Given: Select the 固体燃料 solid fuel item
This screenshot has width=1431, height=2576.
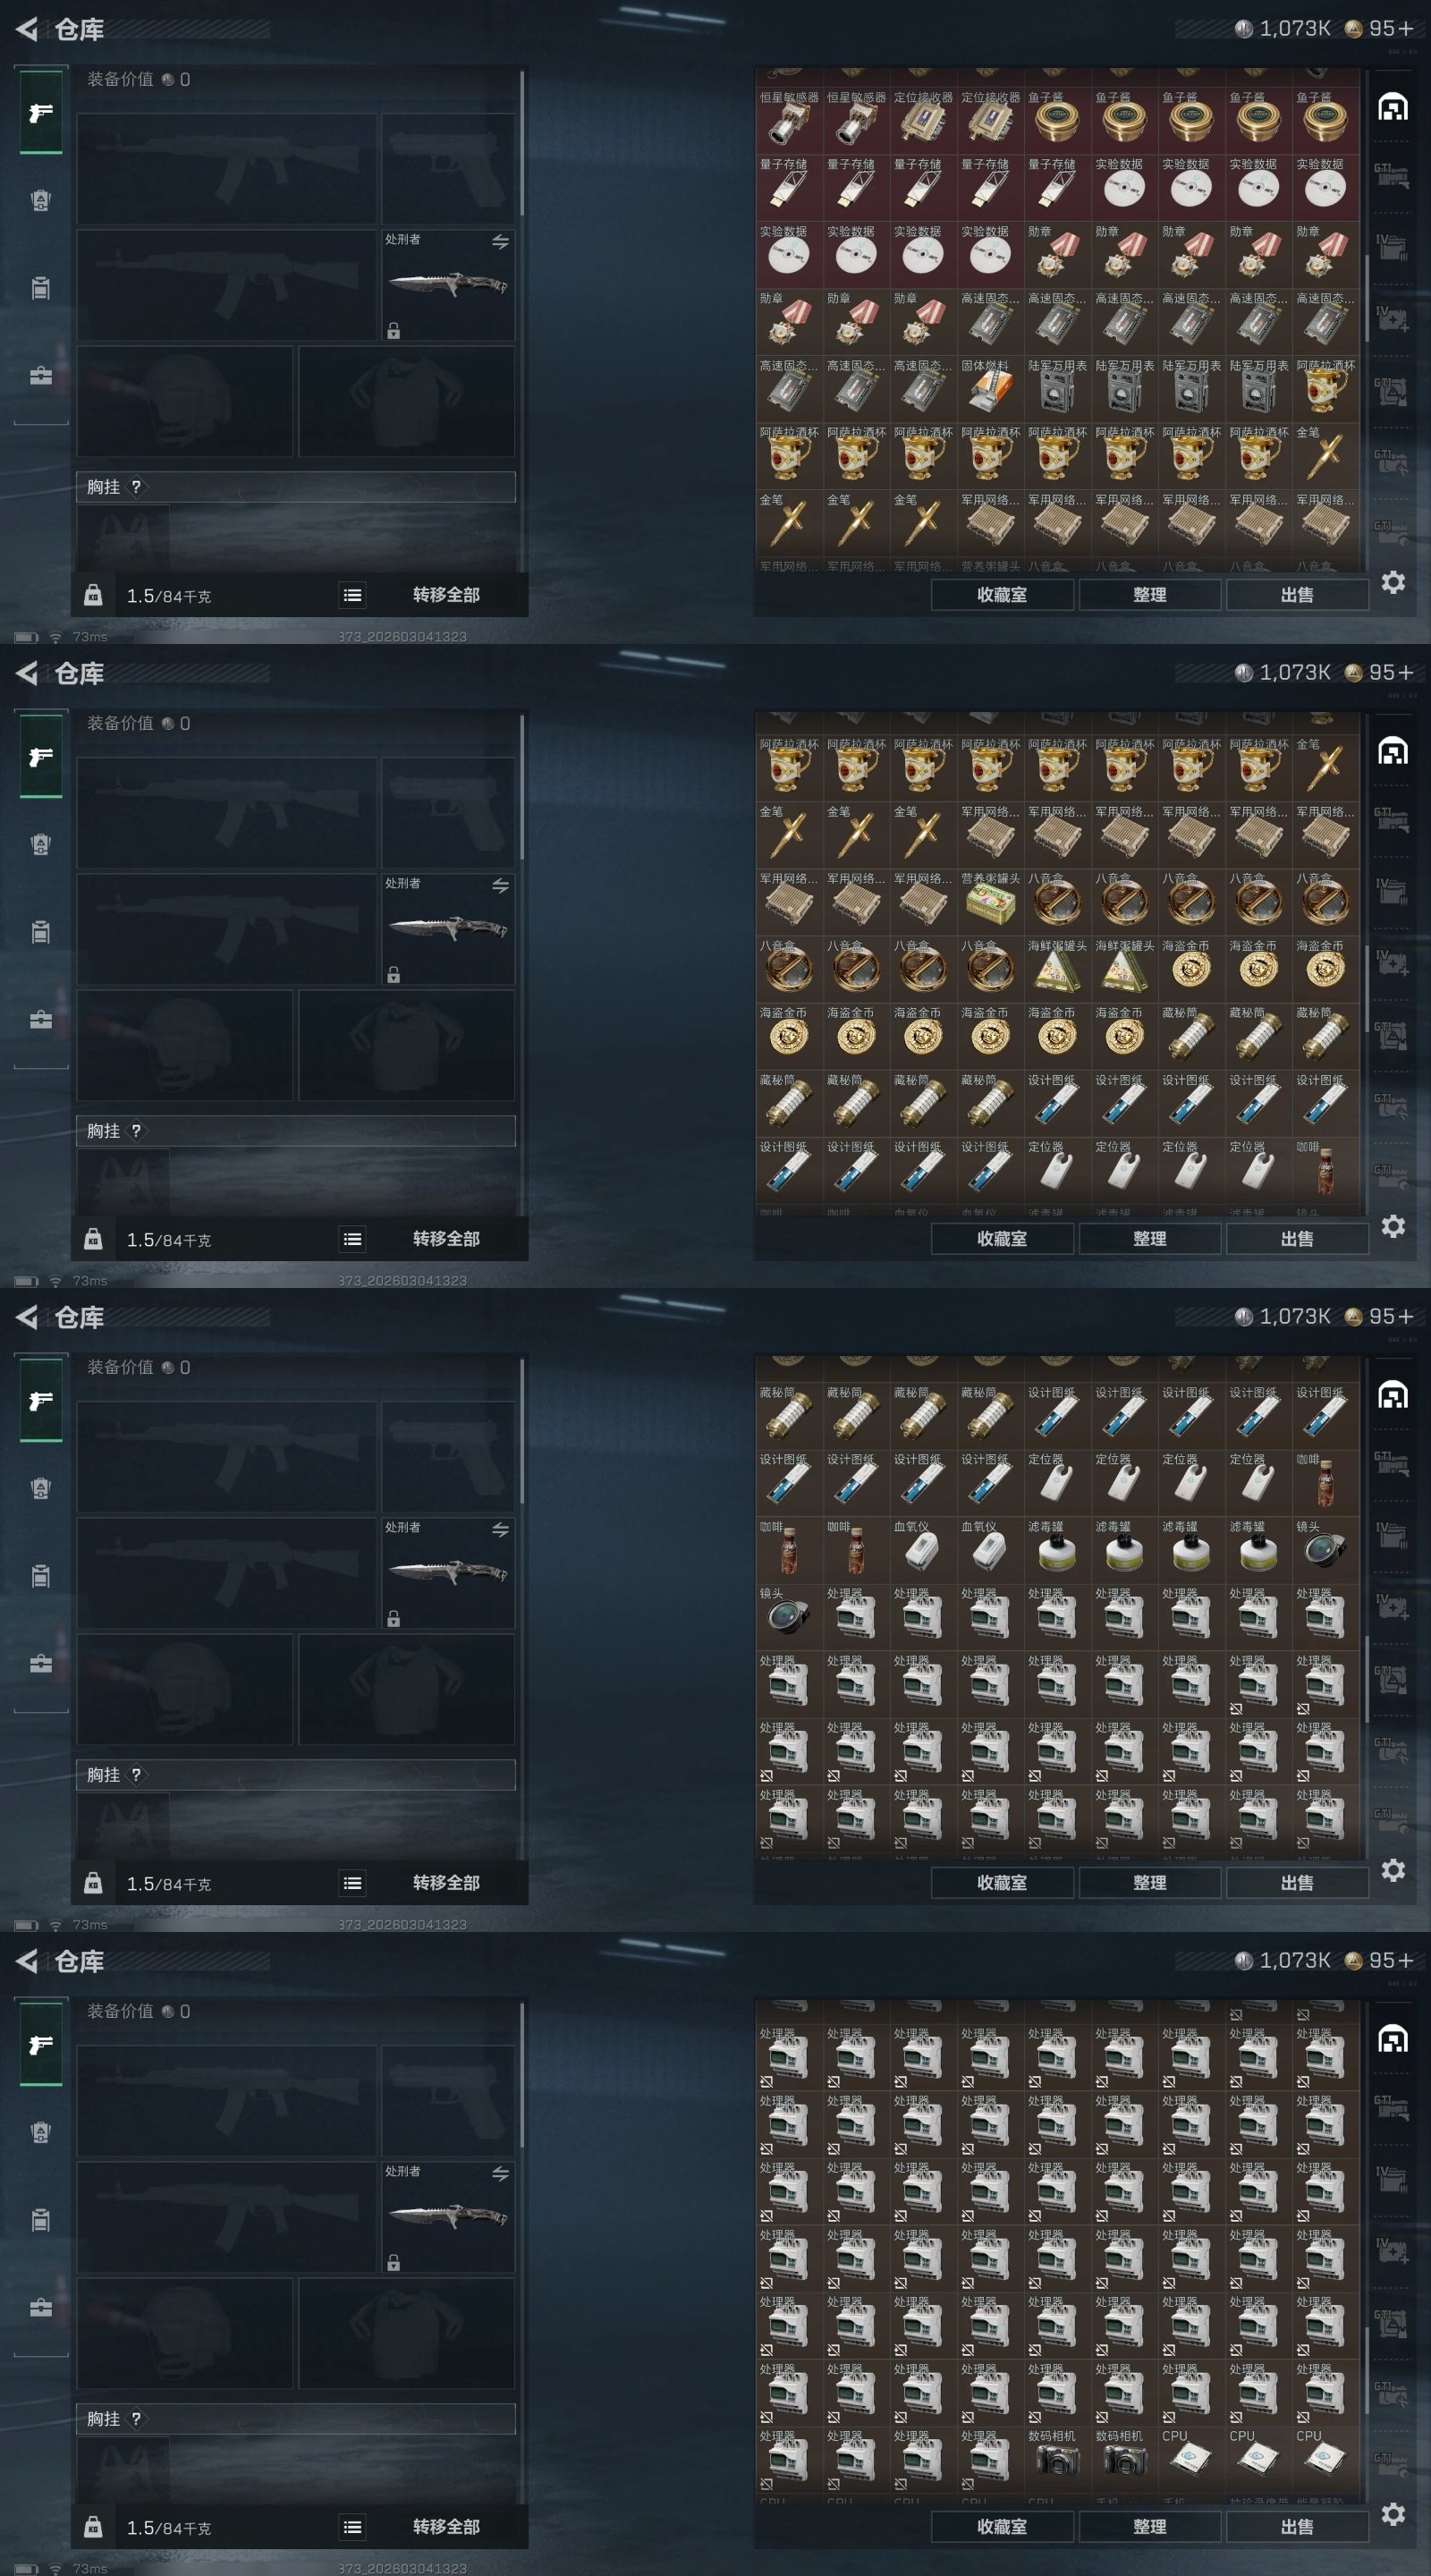Looking at the screenshot, I should [990, 389].
